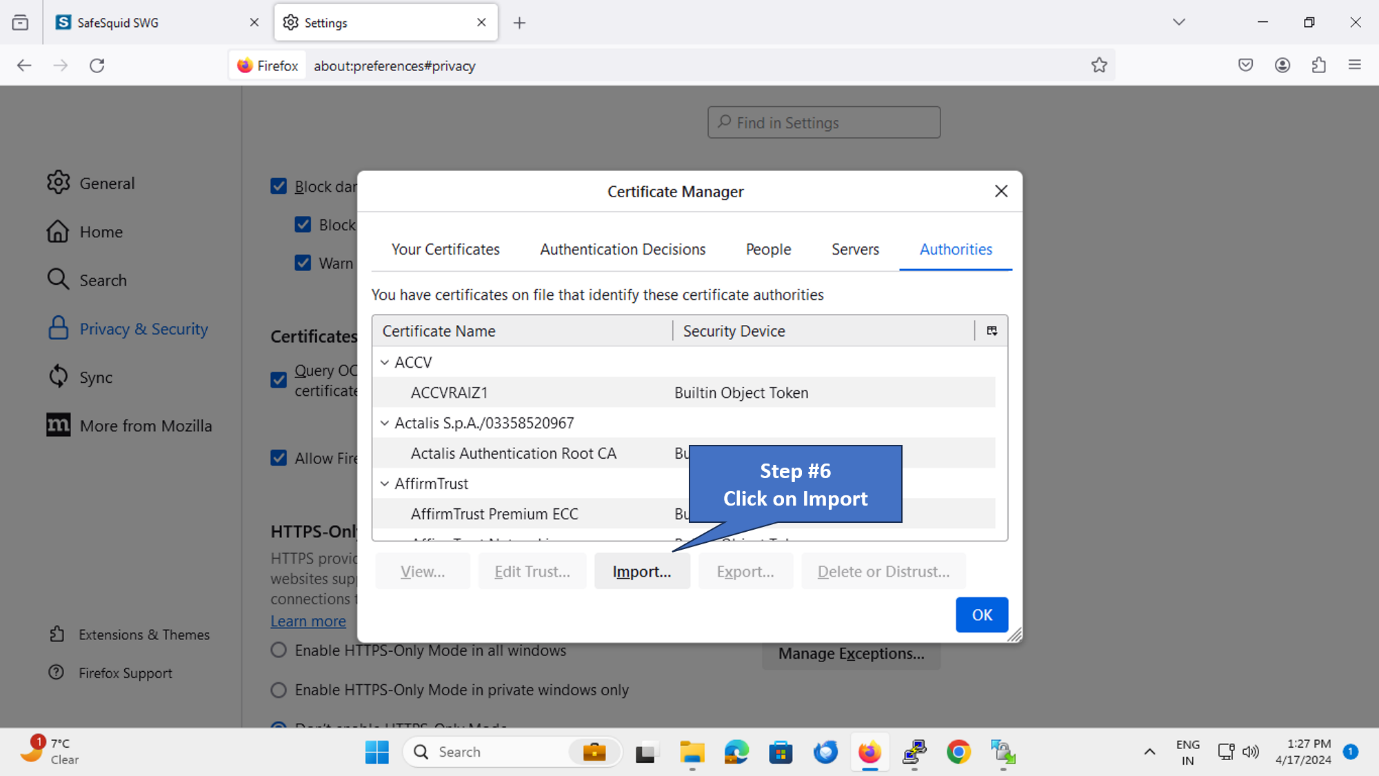Bookmark this page with the star icon
This screenshot has width=1379, height=776.
1099,65
